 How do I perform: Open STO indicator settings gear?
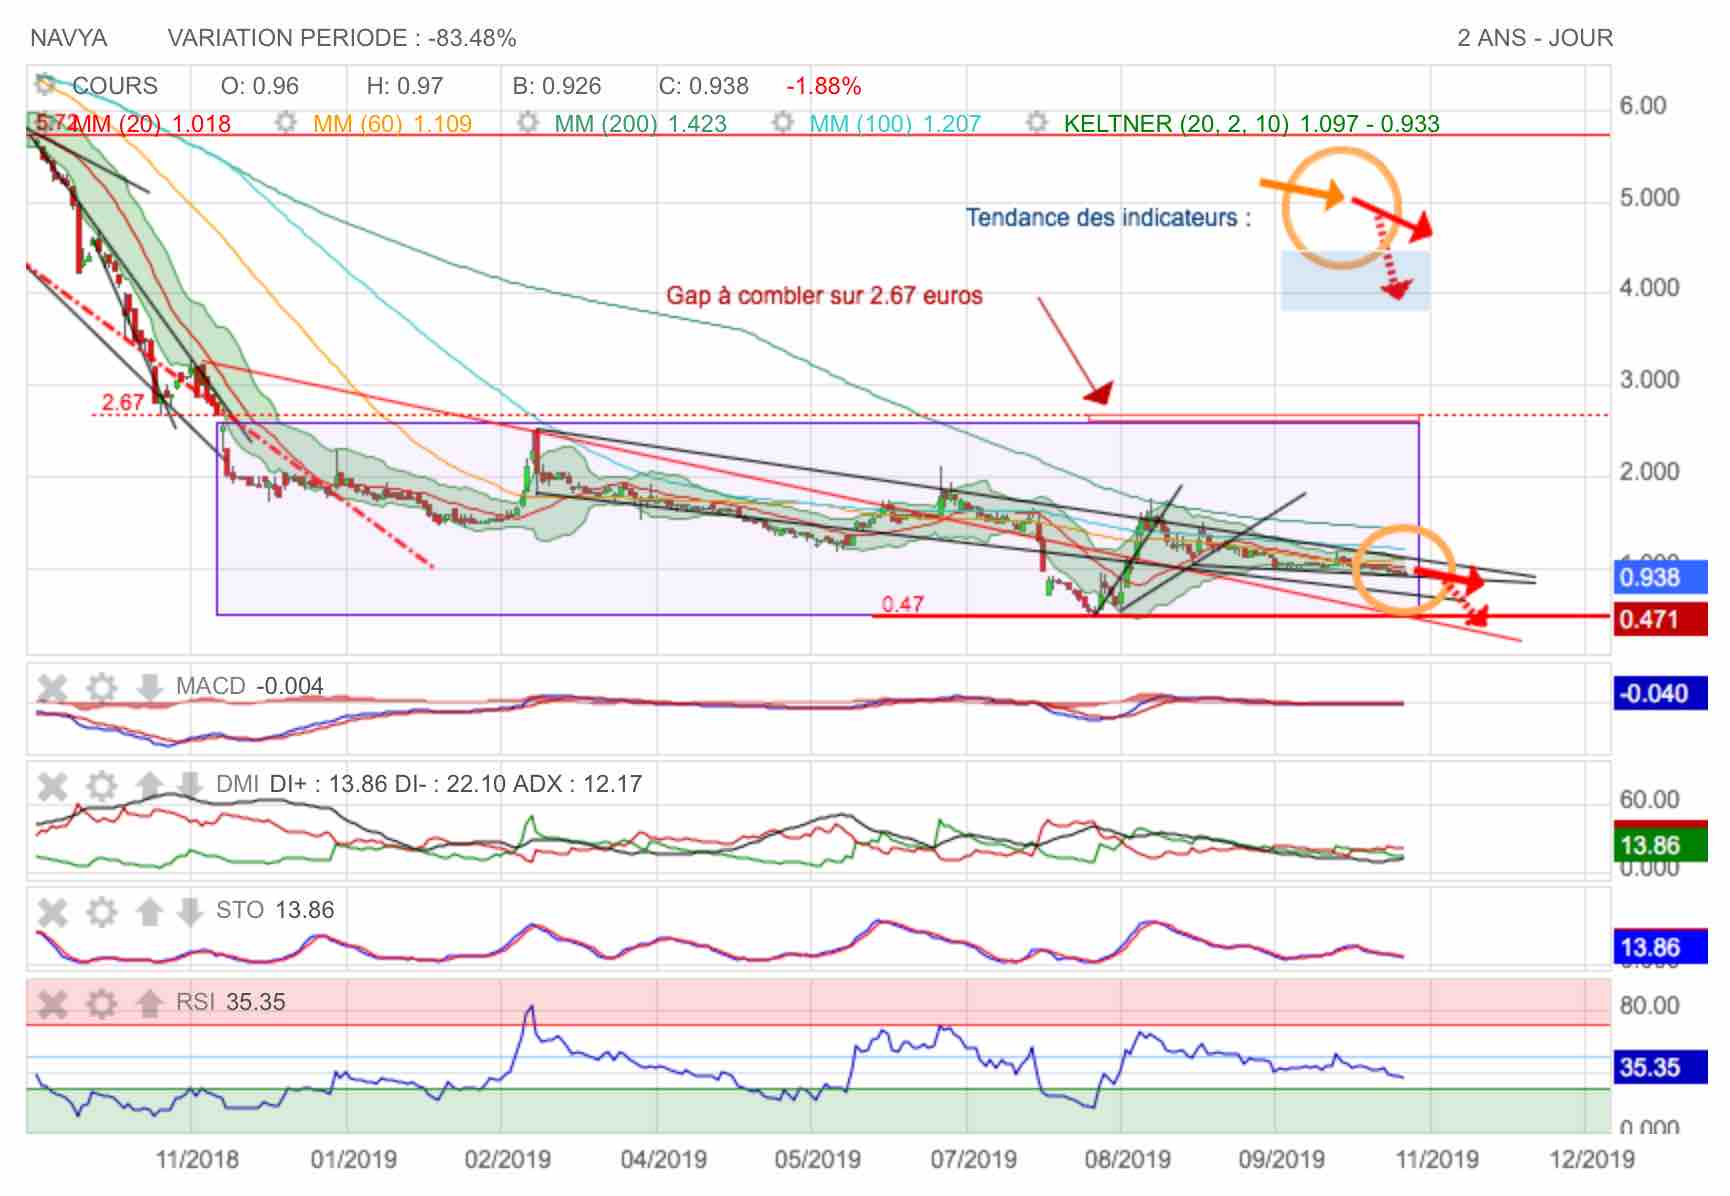(x=101, y=912)
